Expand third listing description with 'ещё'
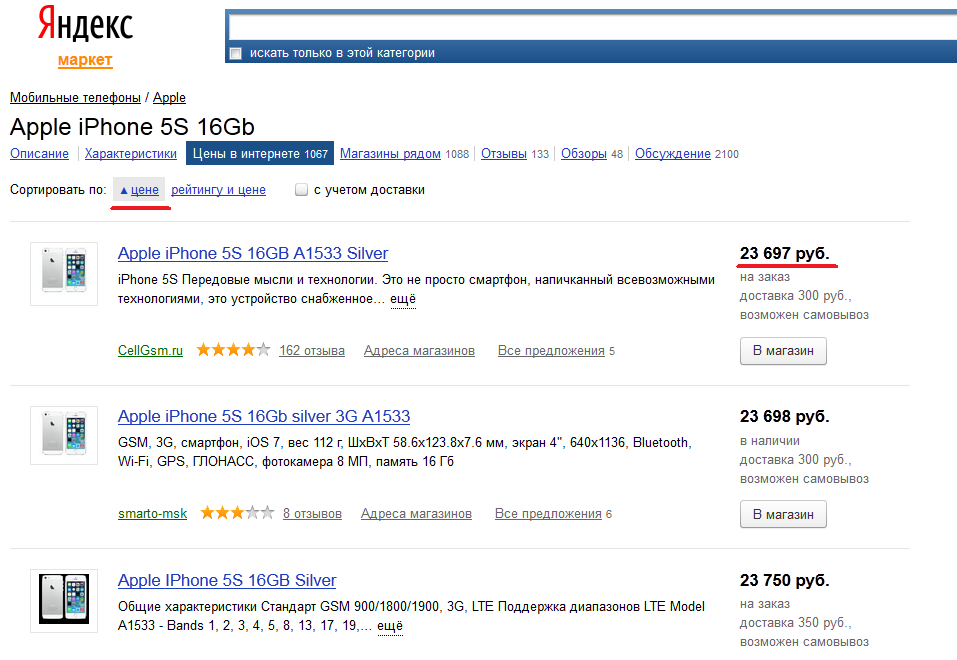 click(x=390, y=626)
